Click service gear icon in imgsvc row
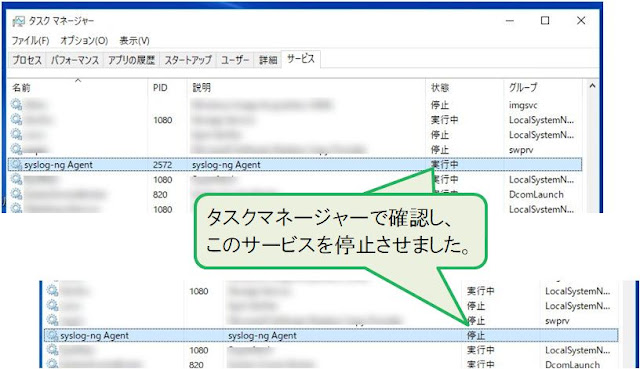 pyautogui.click(x=17, y=105)
